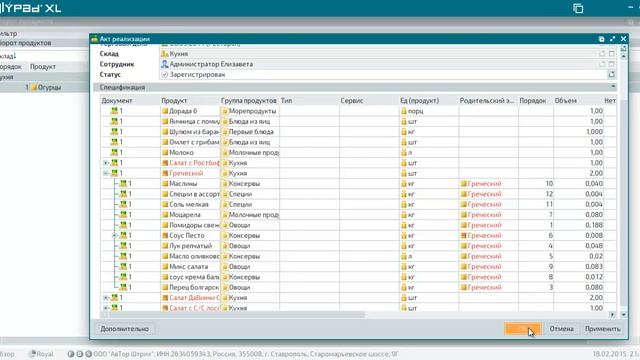Click the Родительский э... column header
The width and height of the screenshot is (640, 360).
488,100
